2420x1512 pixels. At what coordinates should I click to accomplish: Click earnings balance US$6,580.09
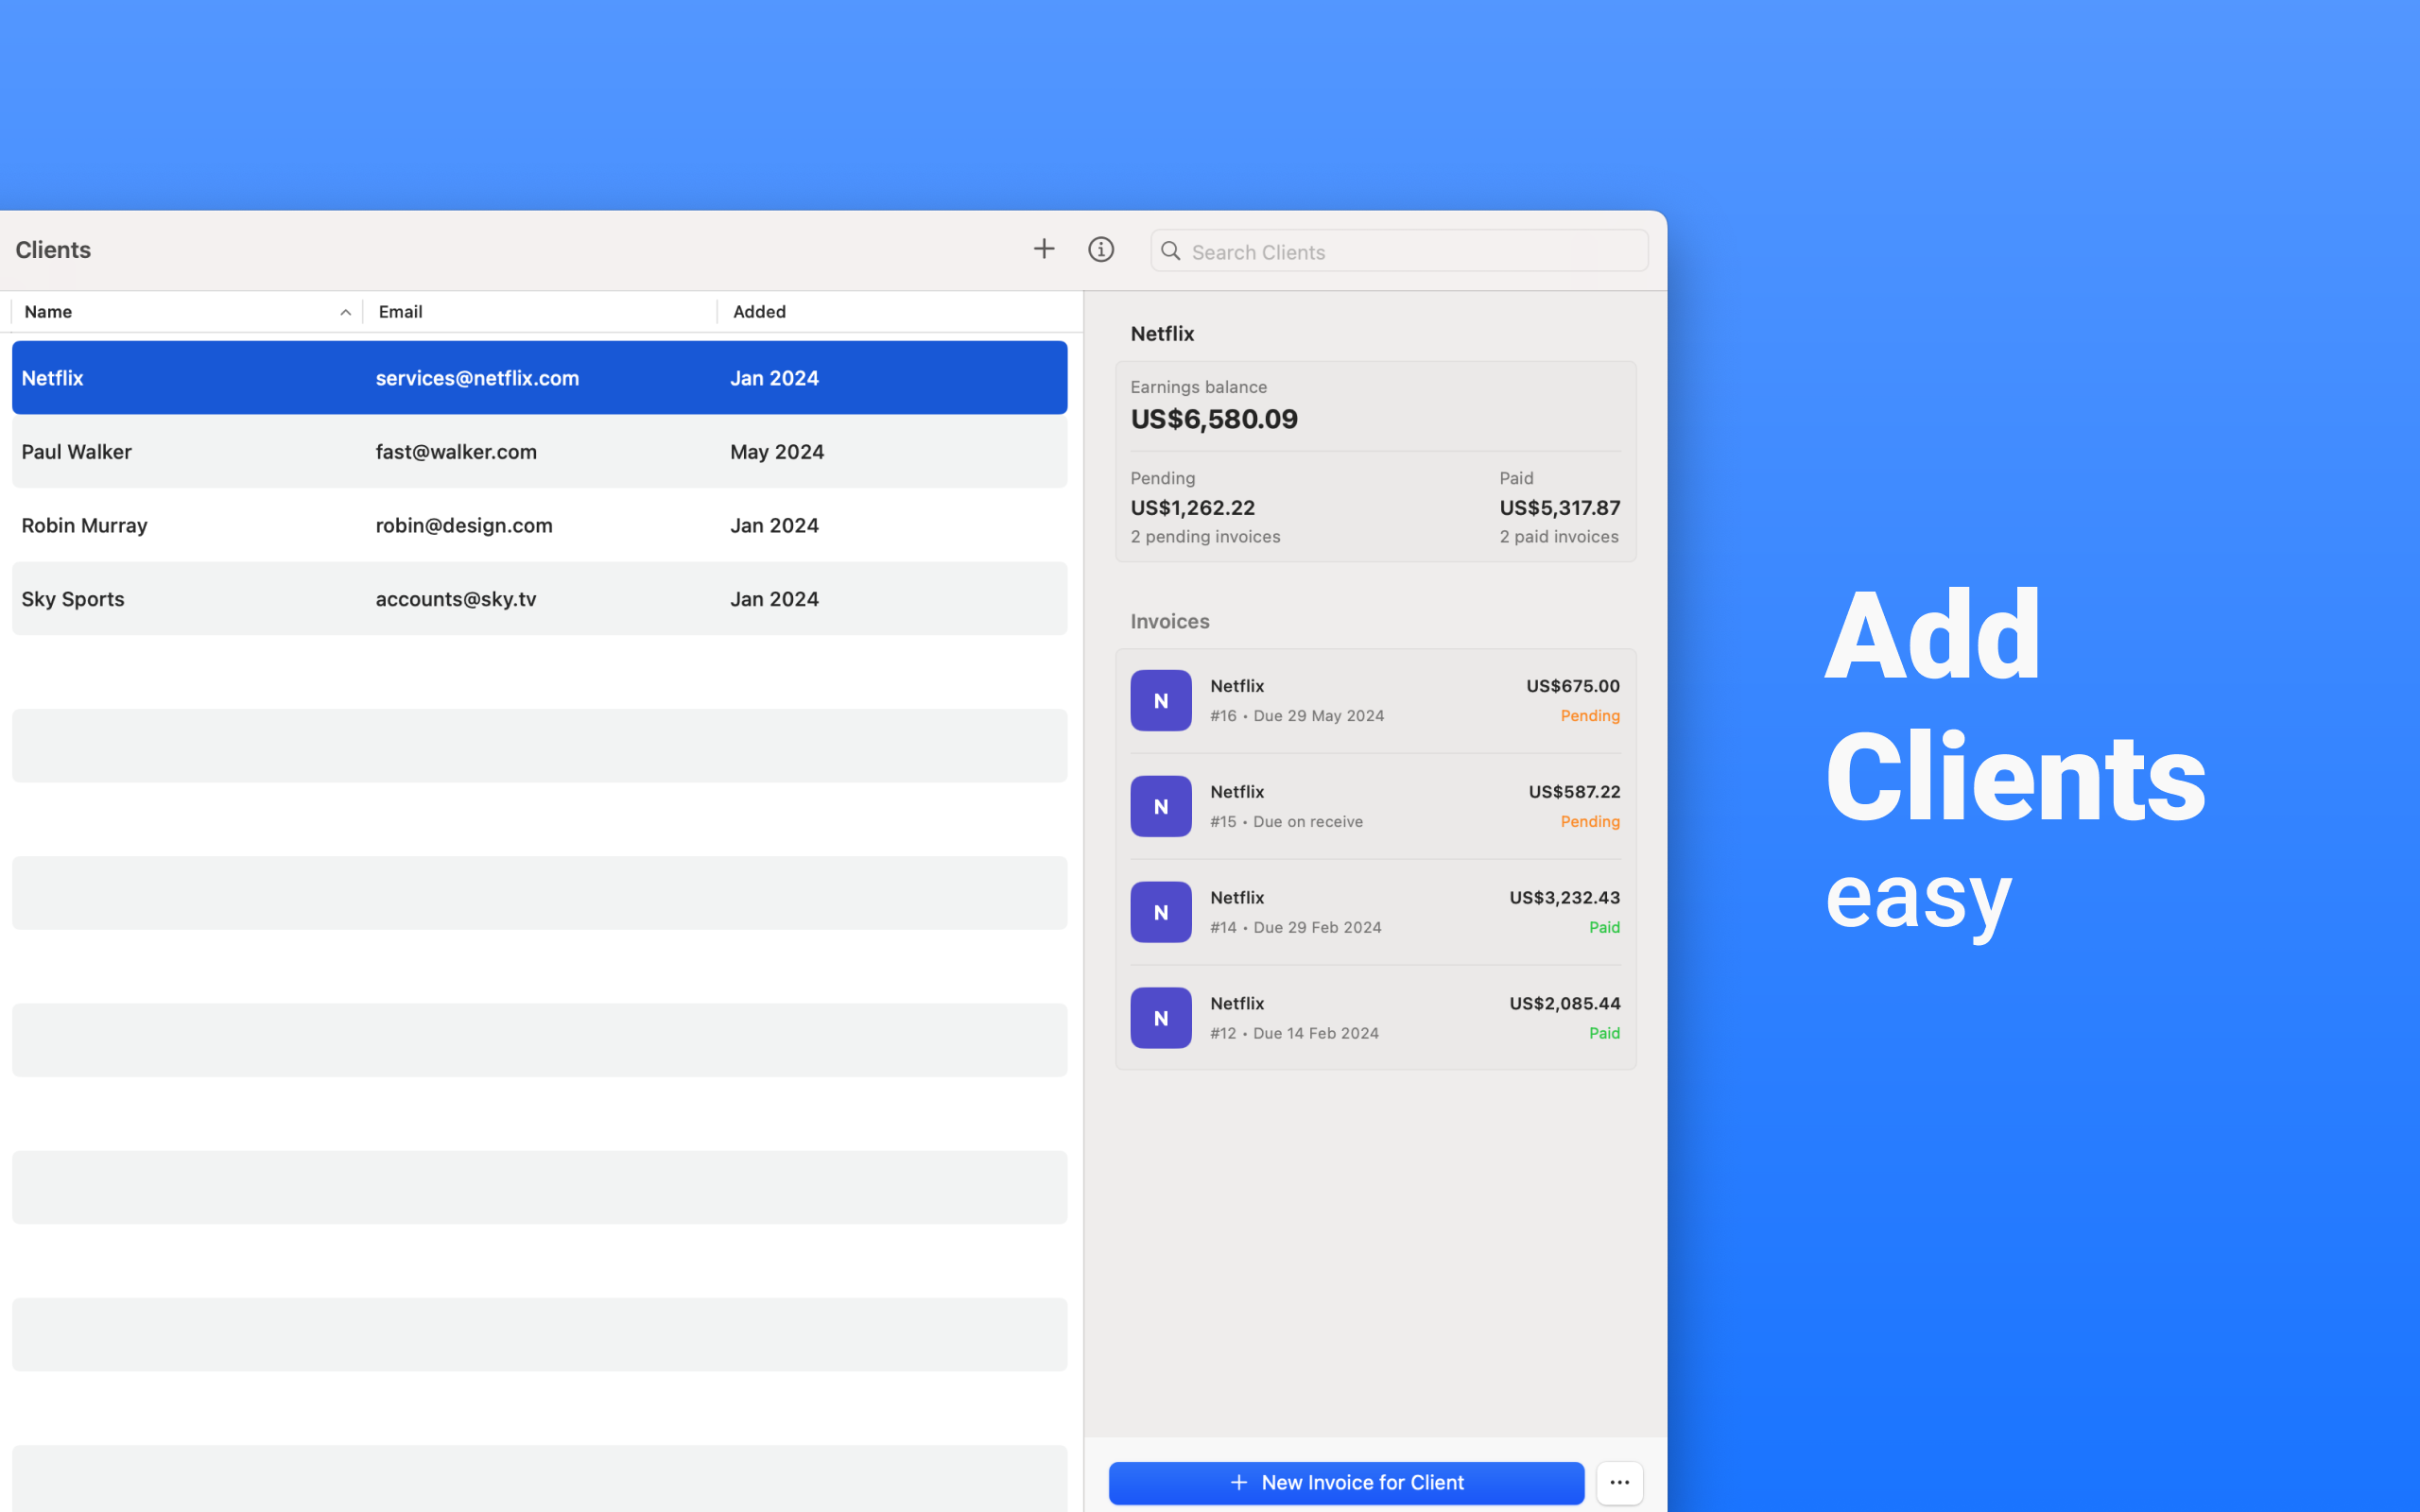point(1214,419)
